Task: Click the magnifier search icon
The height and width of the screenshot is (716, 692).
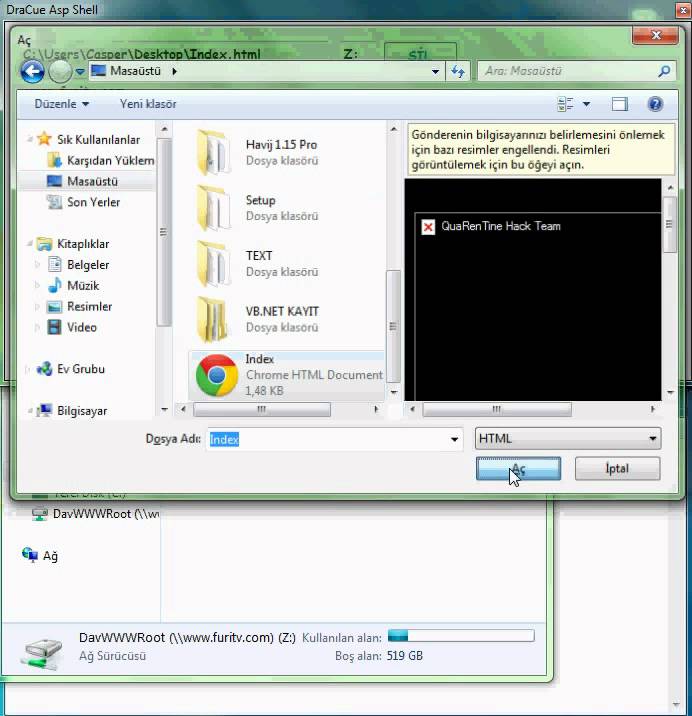Action: [x=665, y=71]
